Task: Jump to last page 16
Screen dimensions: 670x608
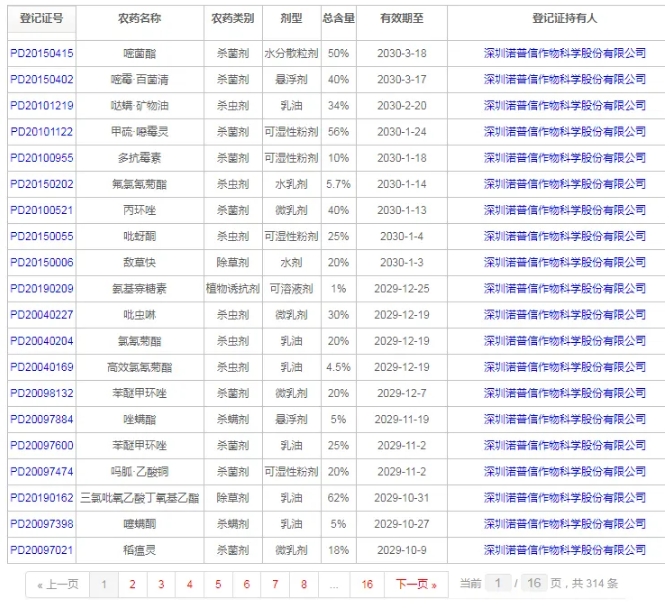Action: pos(367,584)
